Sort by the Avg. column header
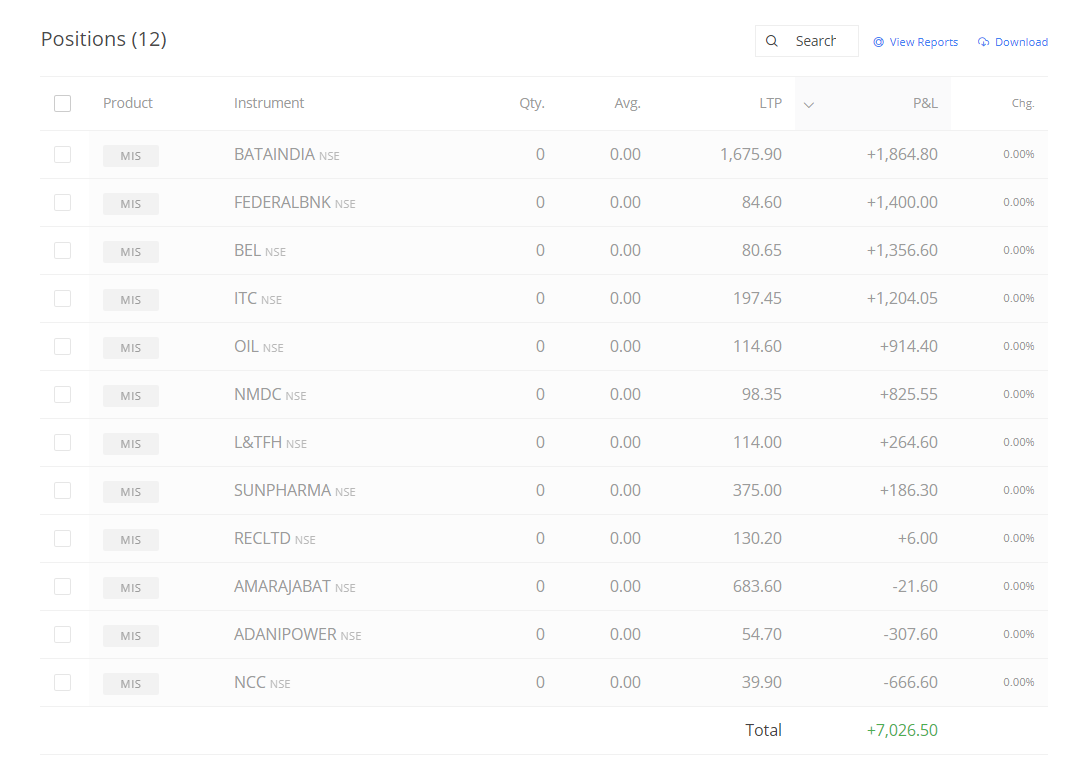1066x757 pixels. pyautogui.click(x=627, y=103)
